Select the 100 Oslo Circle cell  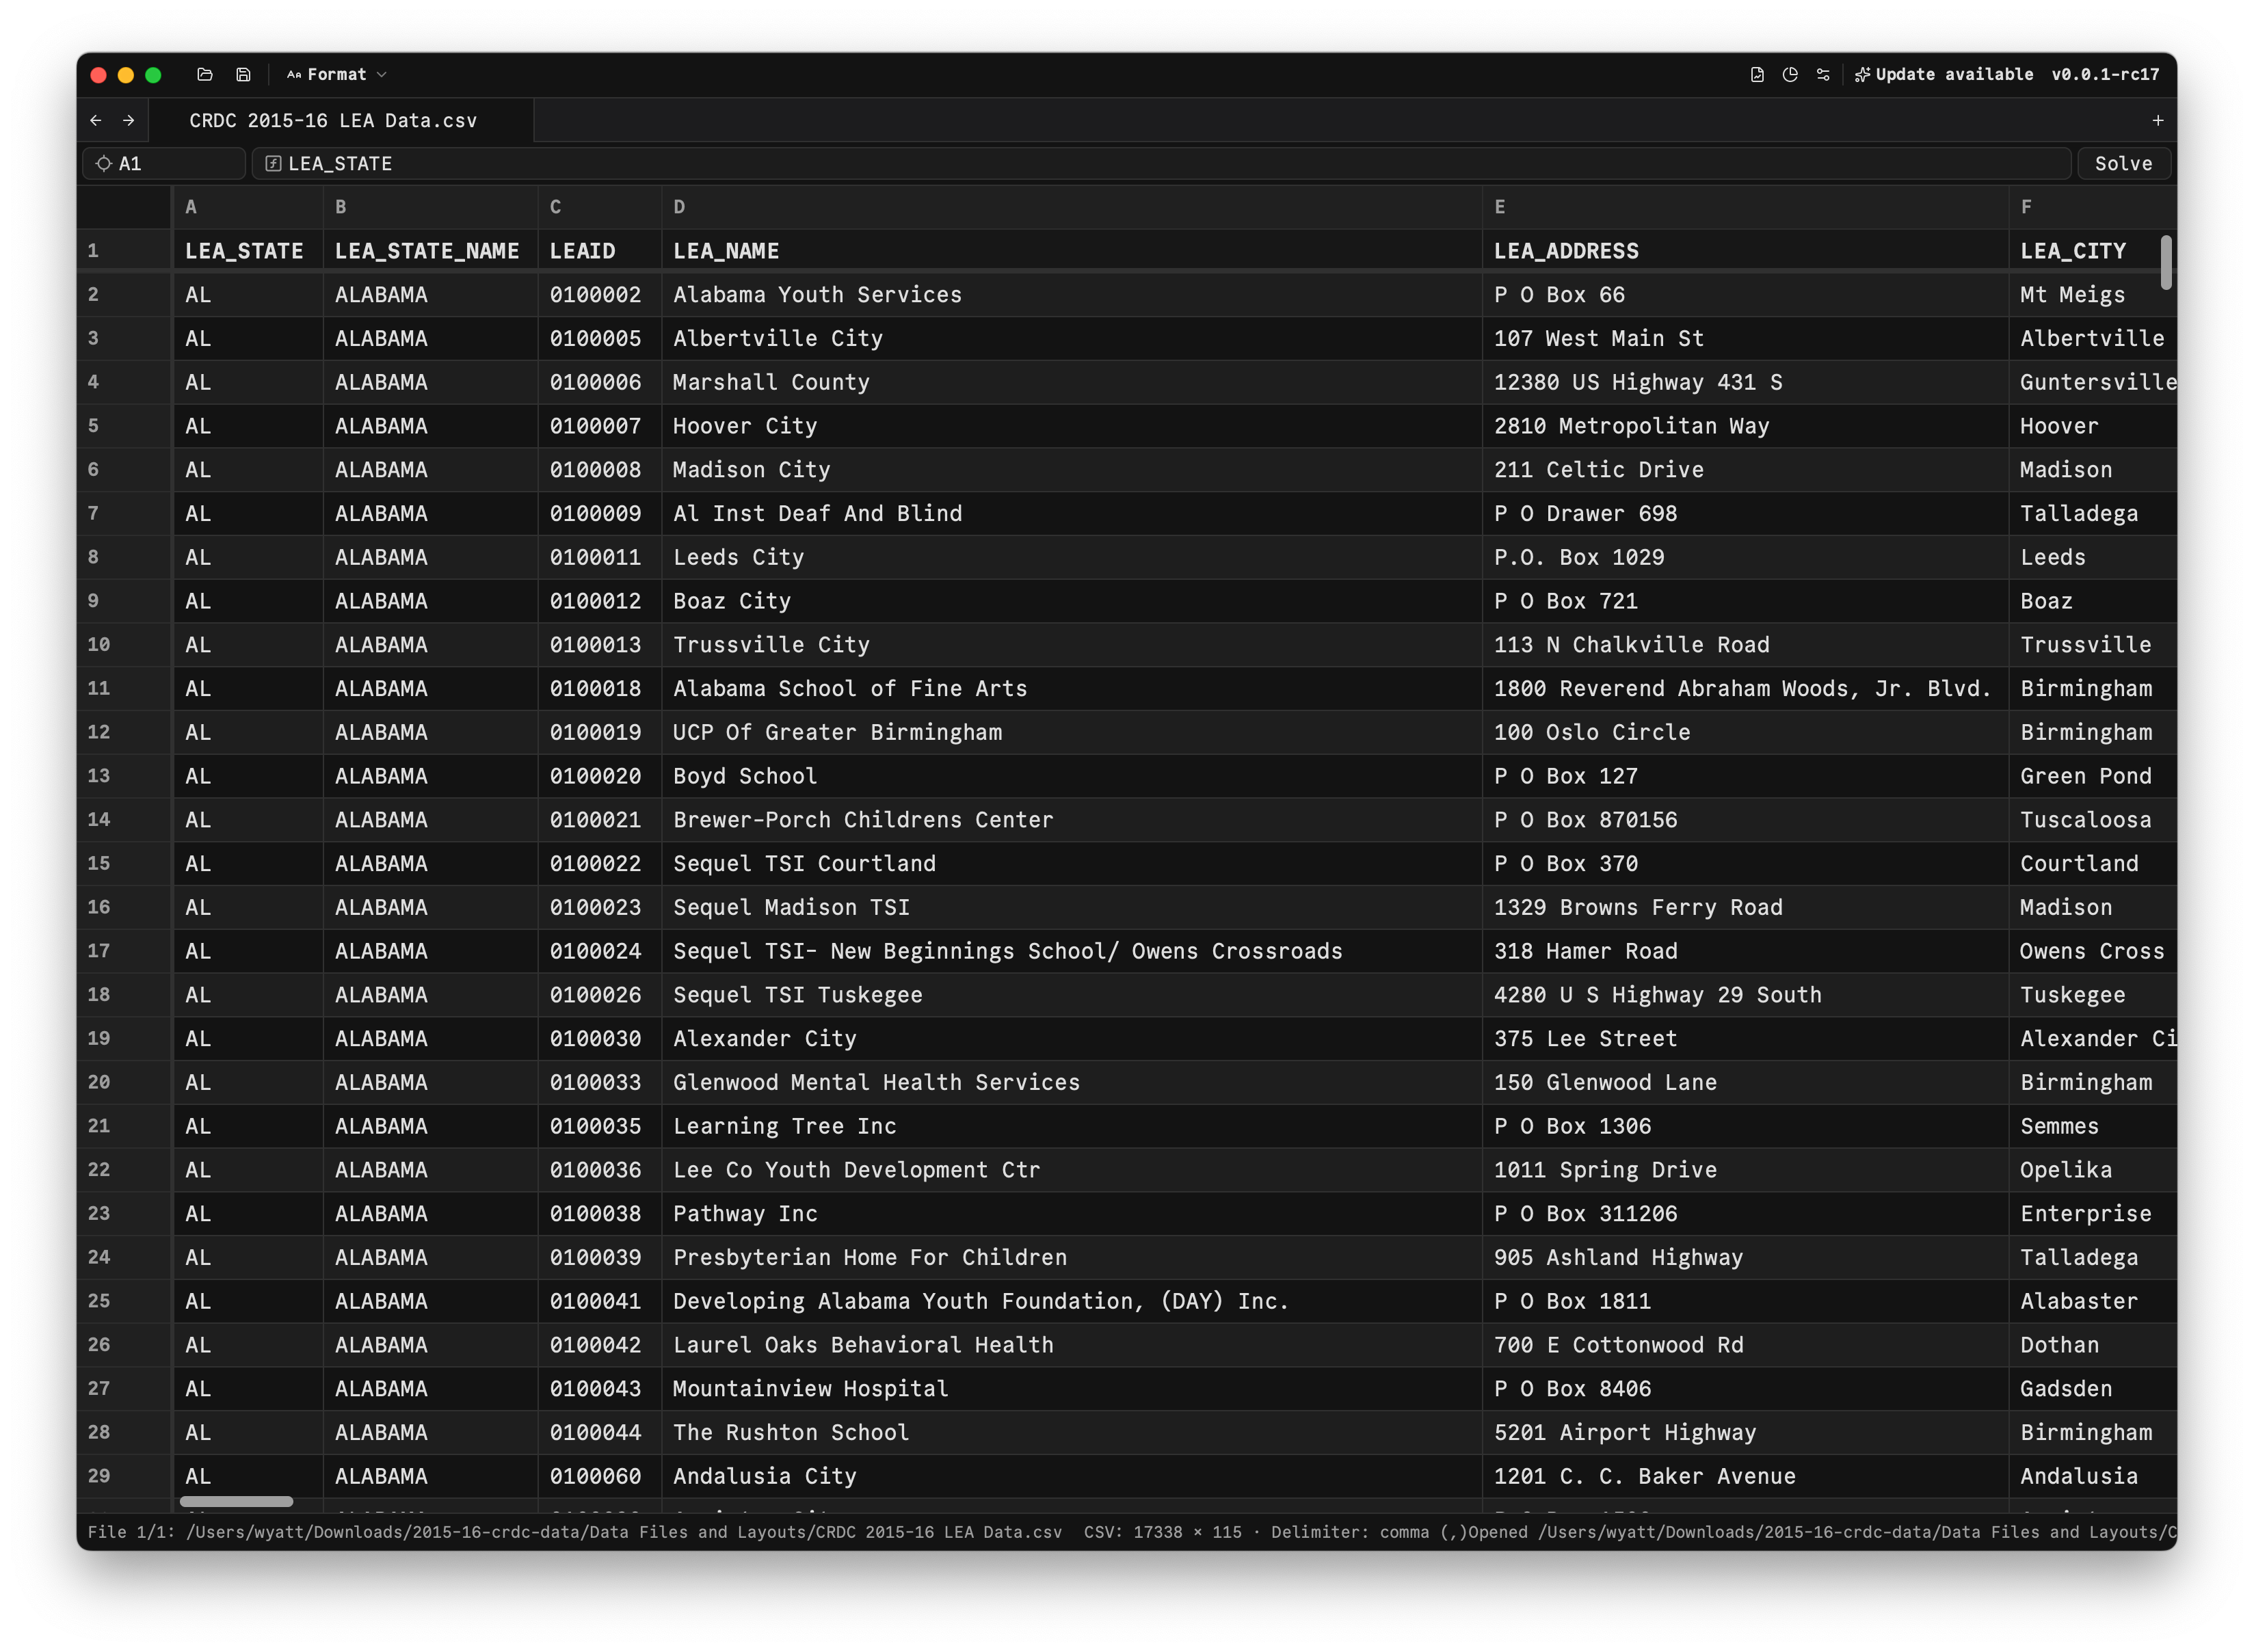point(1745,732)
